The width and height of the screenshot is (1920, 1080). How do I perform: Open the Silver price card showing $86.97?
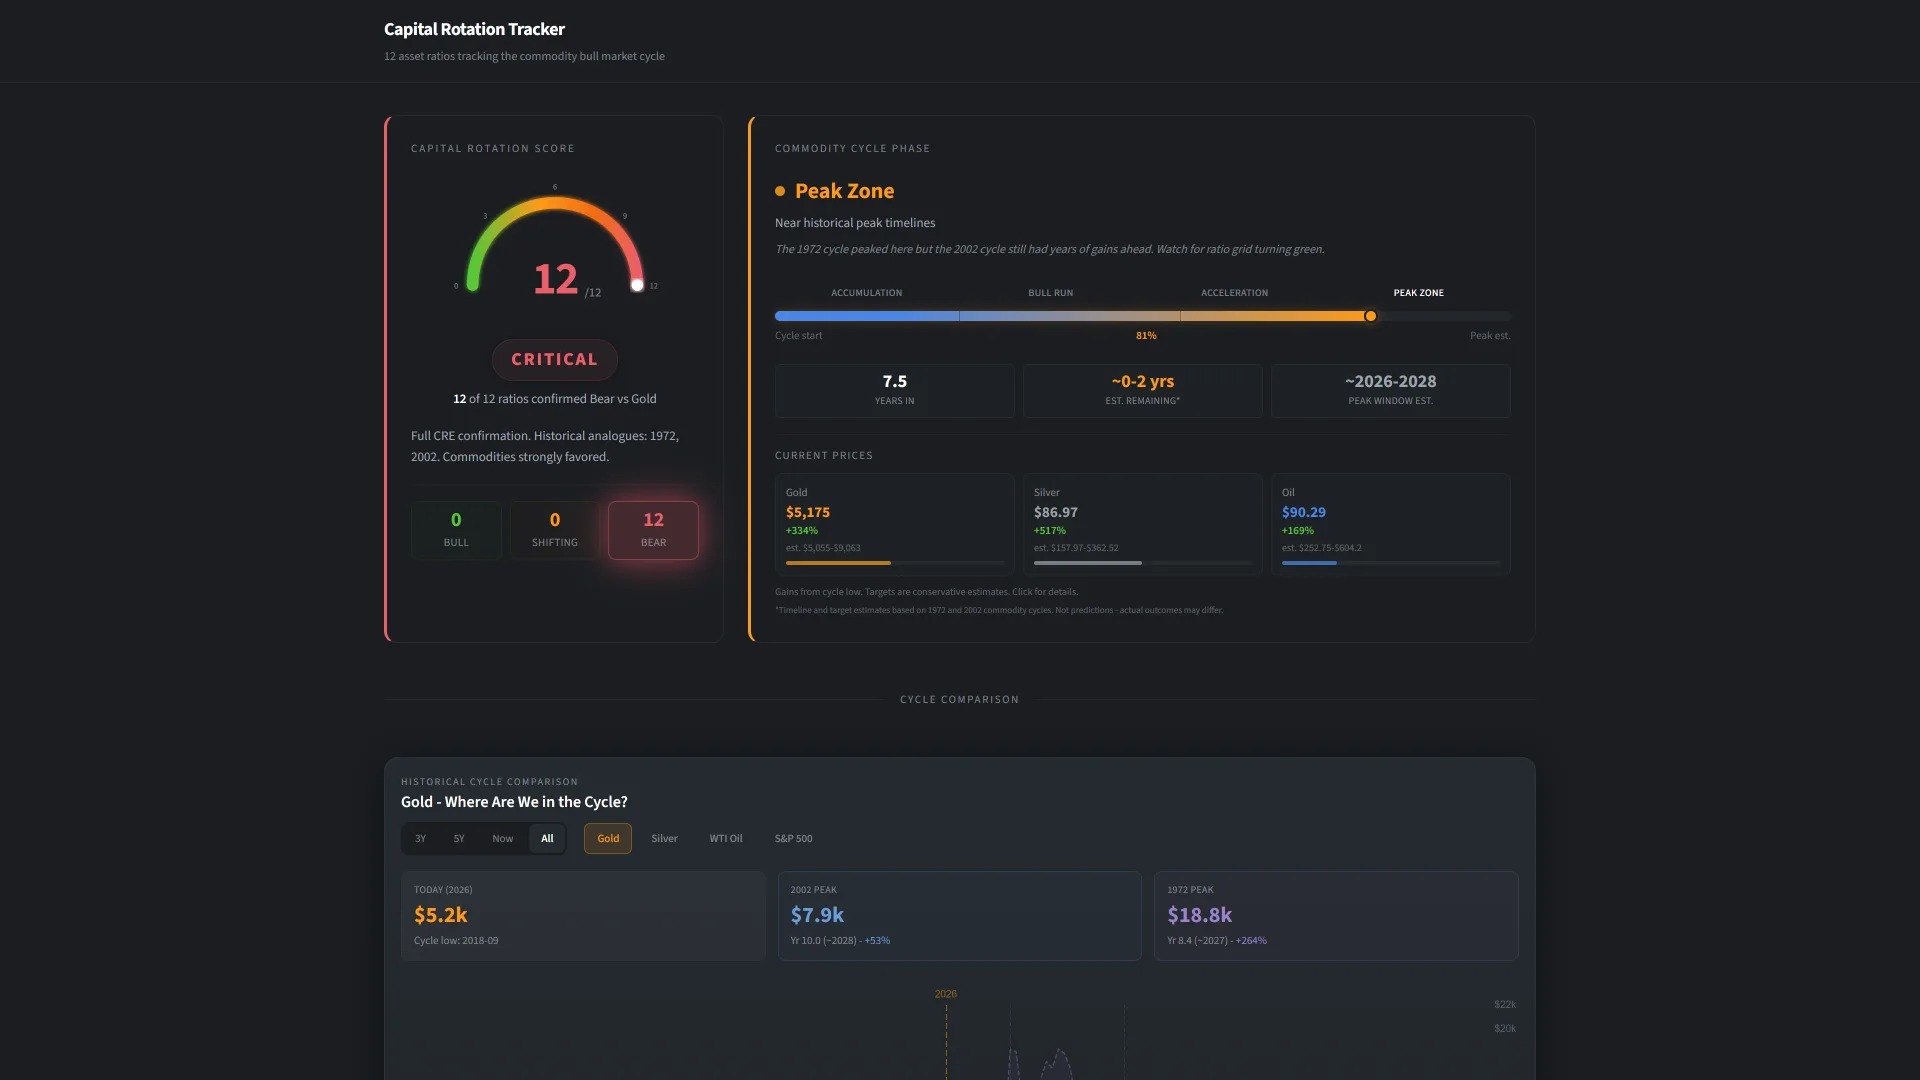pos(1141,524)
